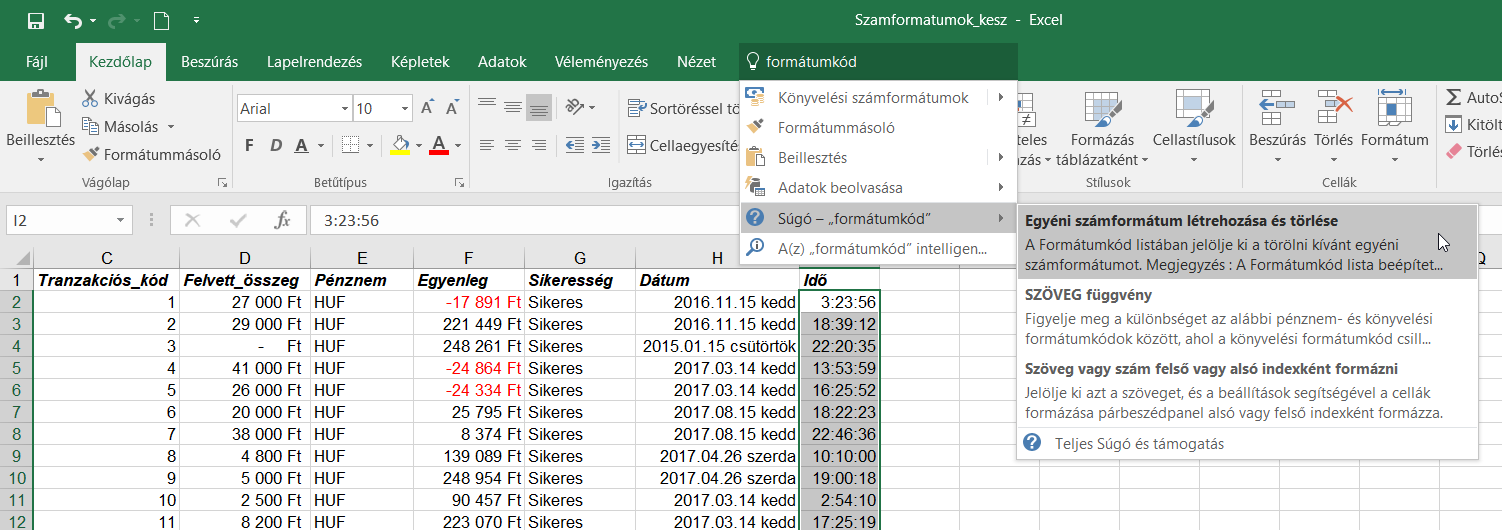The width and height of the screenshot is (1502, 530).
Task: Toggle bold formatting with the F button
Action: (x=249, y=146)
